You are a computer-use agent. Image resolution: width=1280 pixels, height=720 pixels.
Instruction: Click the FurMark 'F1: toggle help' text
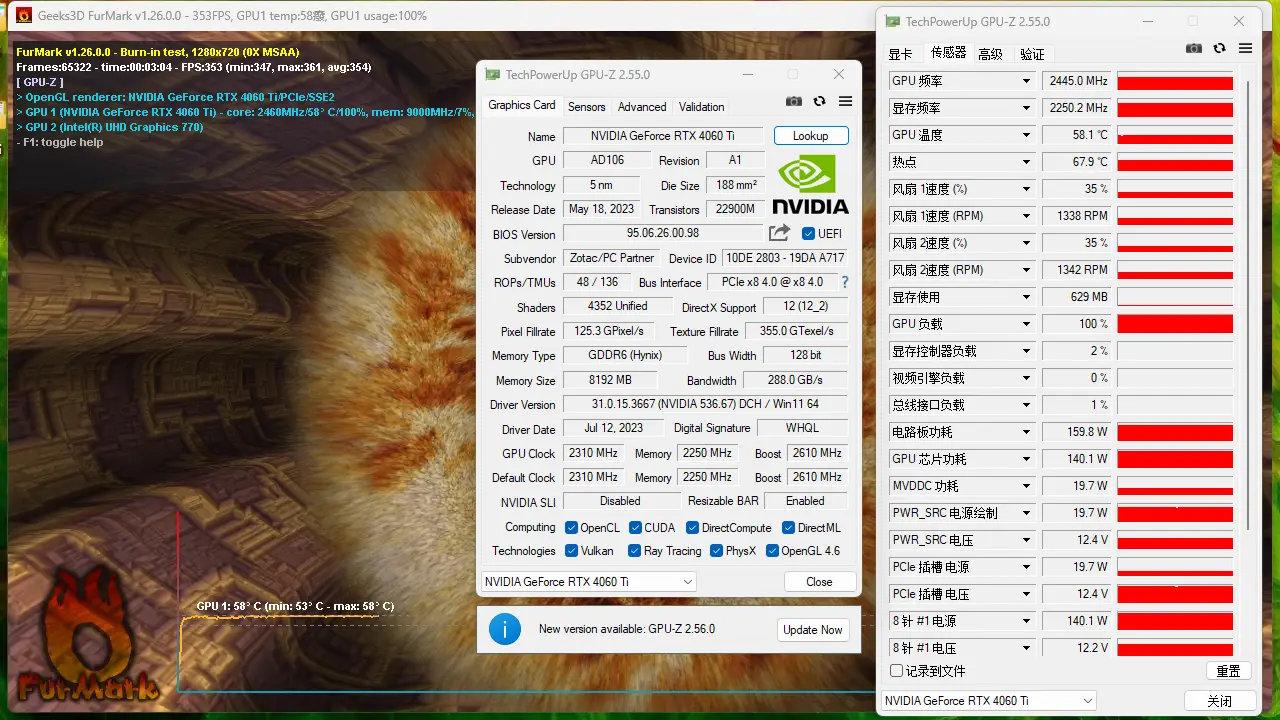coord(60,142)
